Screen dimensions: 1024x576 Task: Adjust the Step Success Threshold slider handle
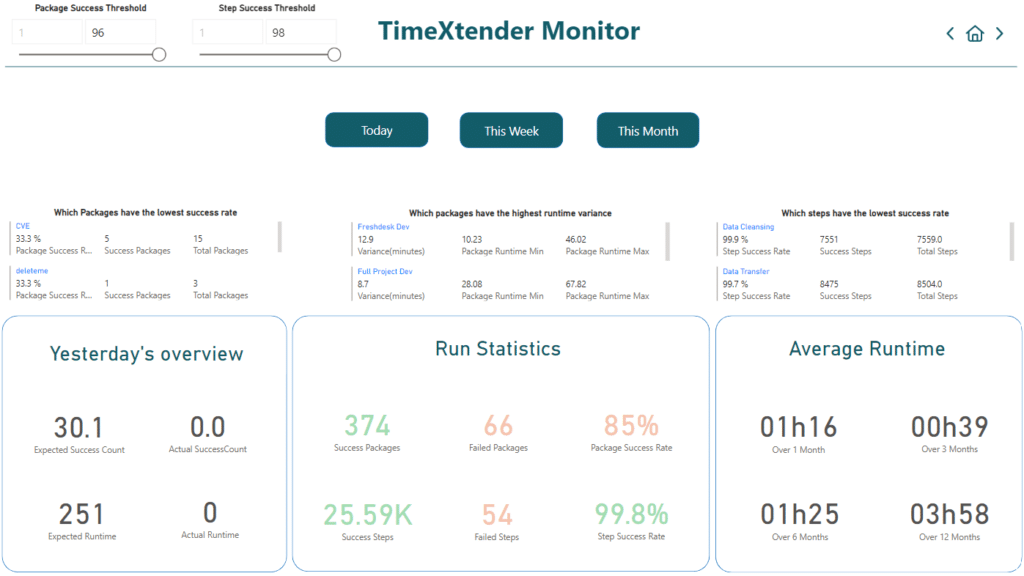pos(333,55)
